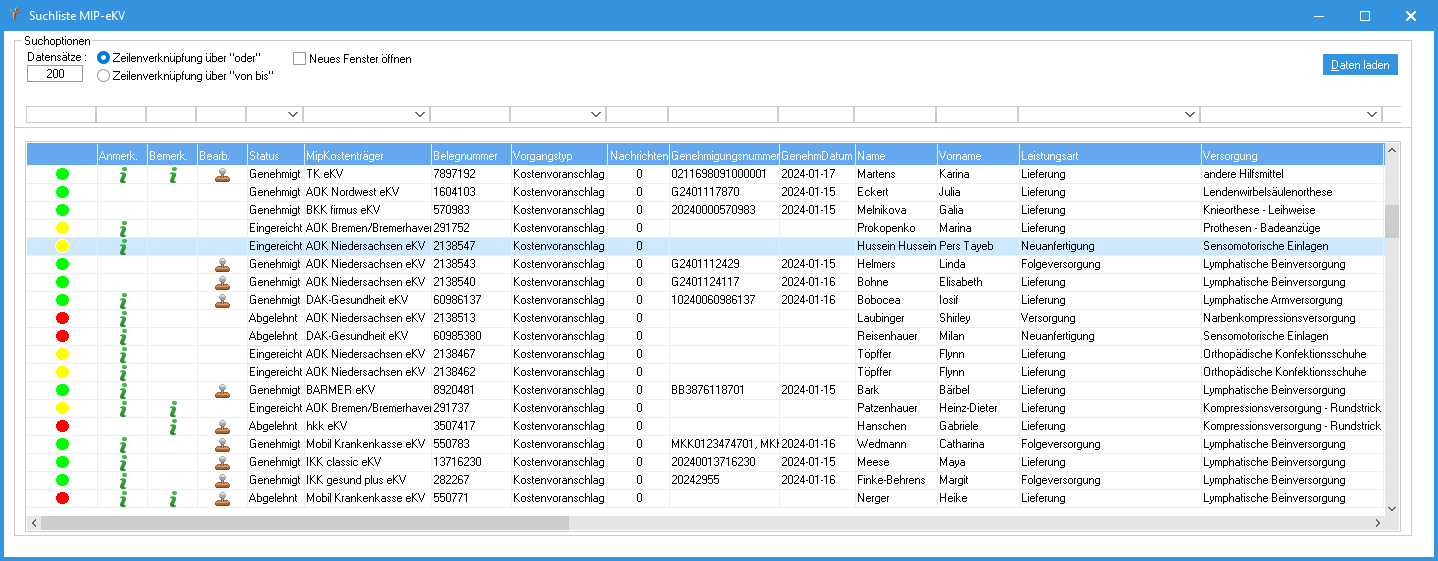Click the stamp icon in the Martens row

tap(222, 174)
